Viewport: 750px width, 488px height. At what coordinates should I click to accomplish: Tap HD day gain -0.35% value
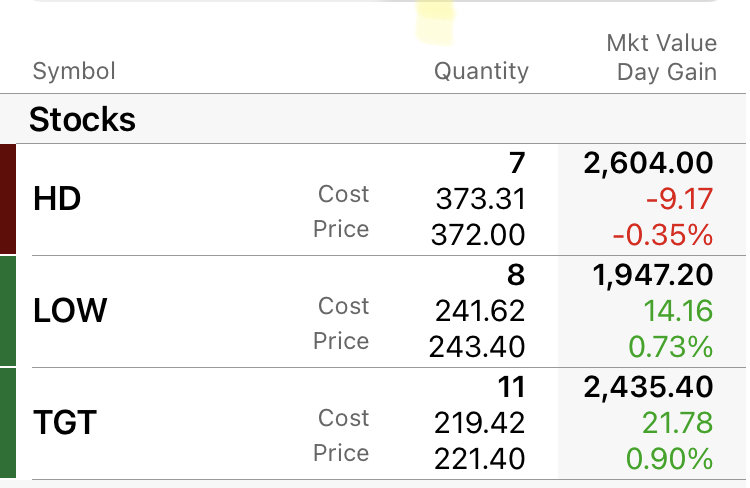click(663, 235)
